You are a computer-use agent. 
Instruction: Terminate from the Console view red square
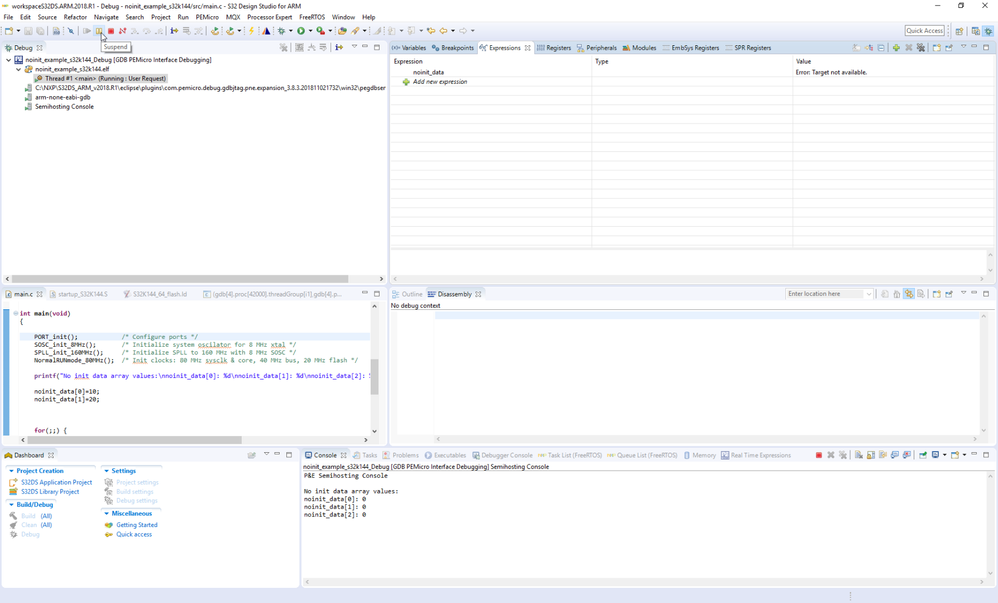tap(819, 455)
